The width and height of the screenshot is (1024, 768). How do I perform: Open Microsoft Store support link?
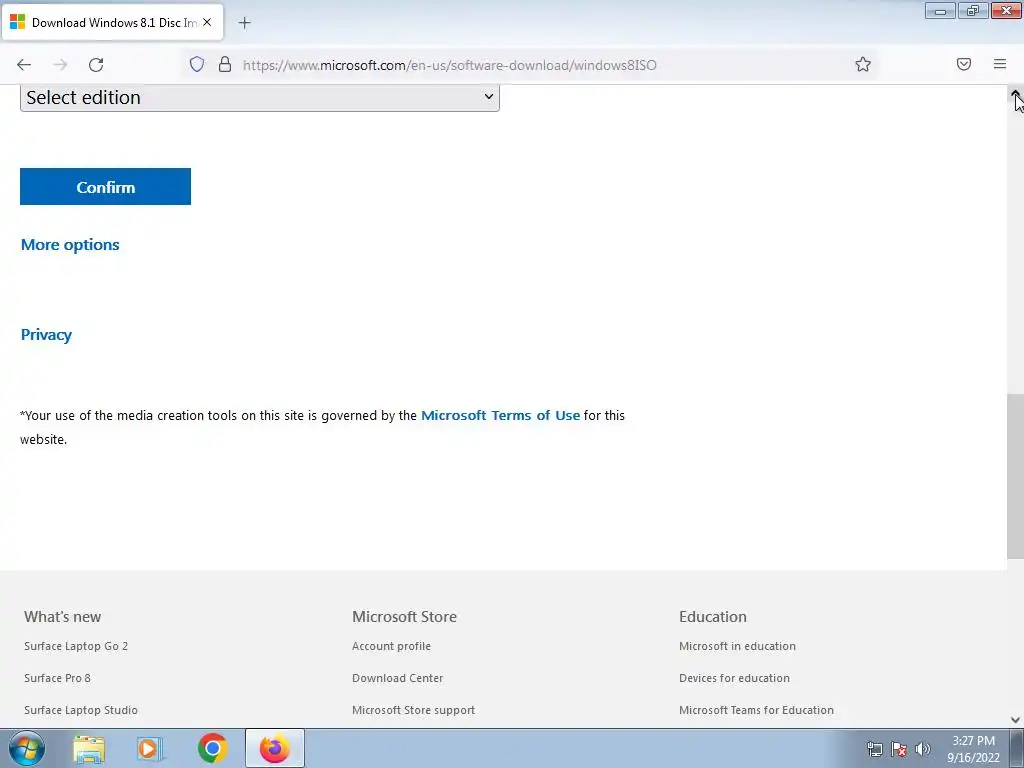click(413, 710)
